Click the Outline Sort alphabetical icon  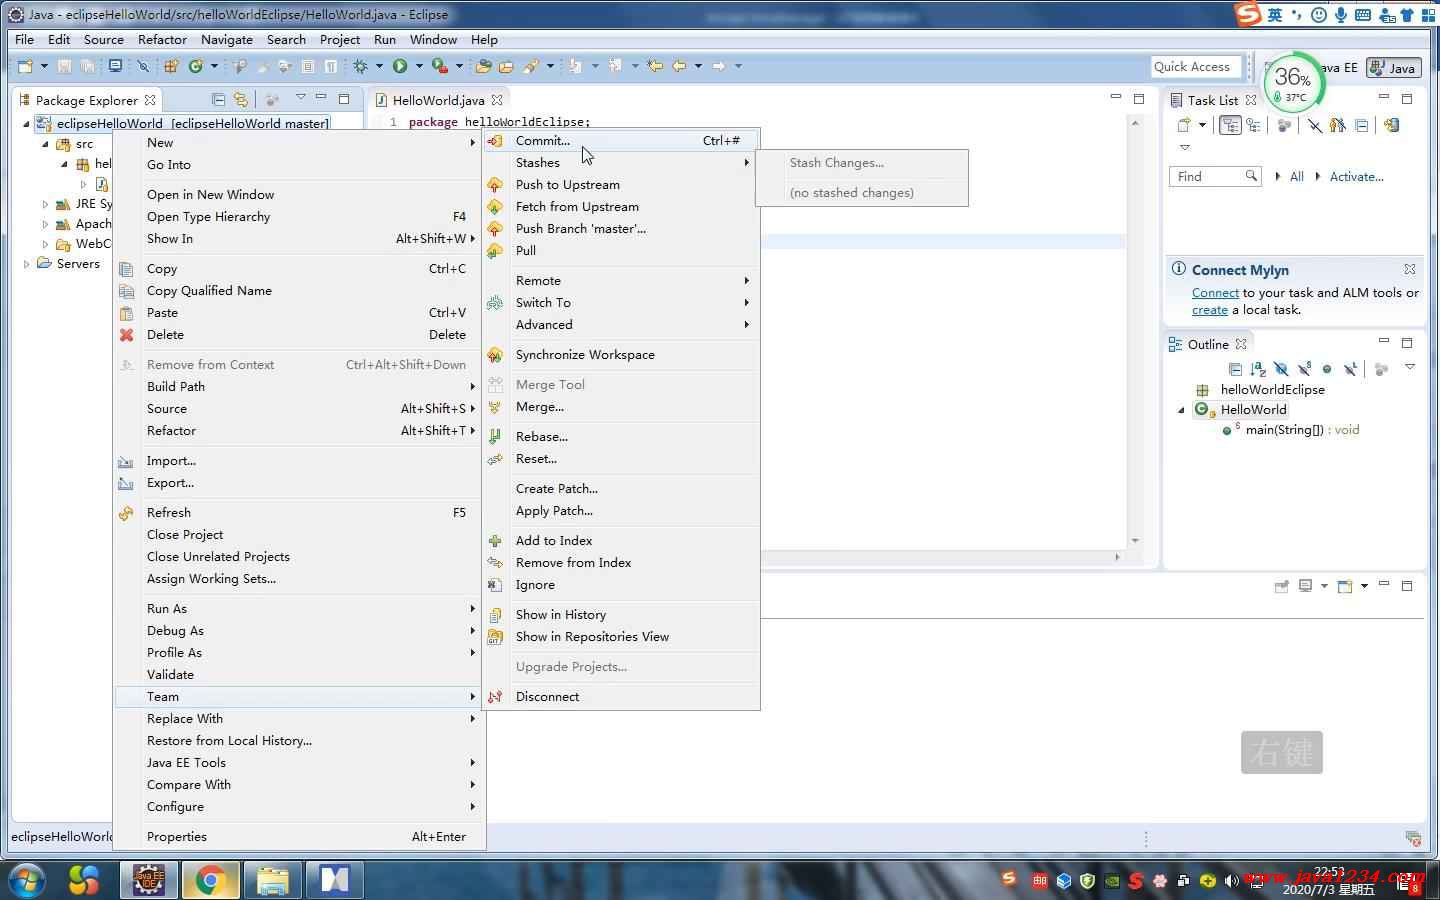pyautogui.click(x=1258, y=369)
